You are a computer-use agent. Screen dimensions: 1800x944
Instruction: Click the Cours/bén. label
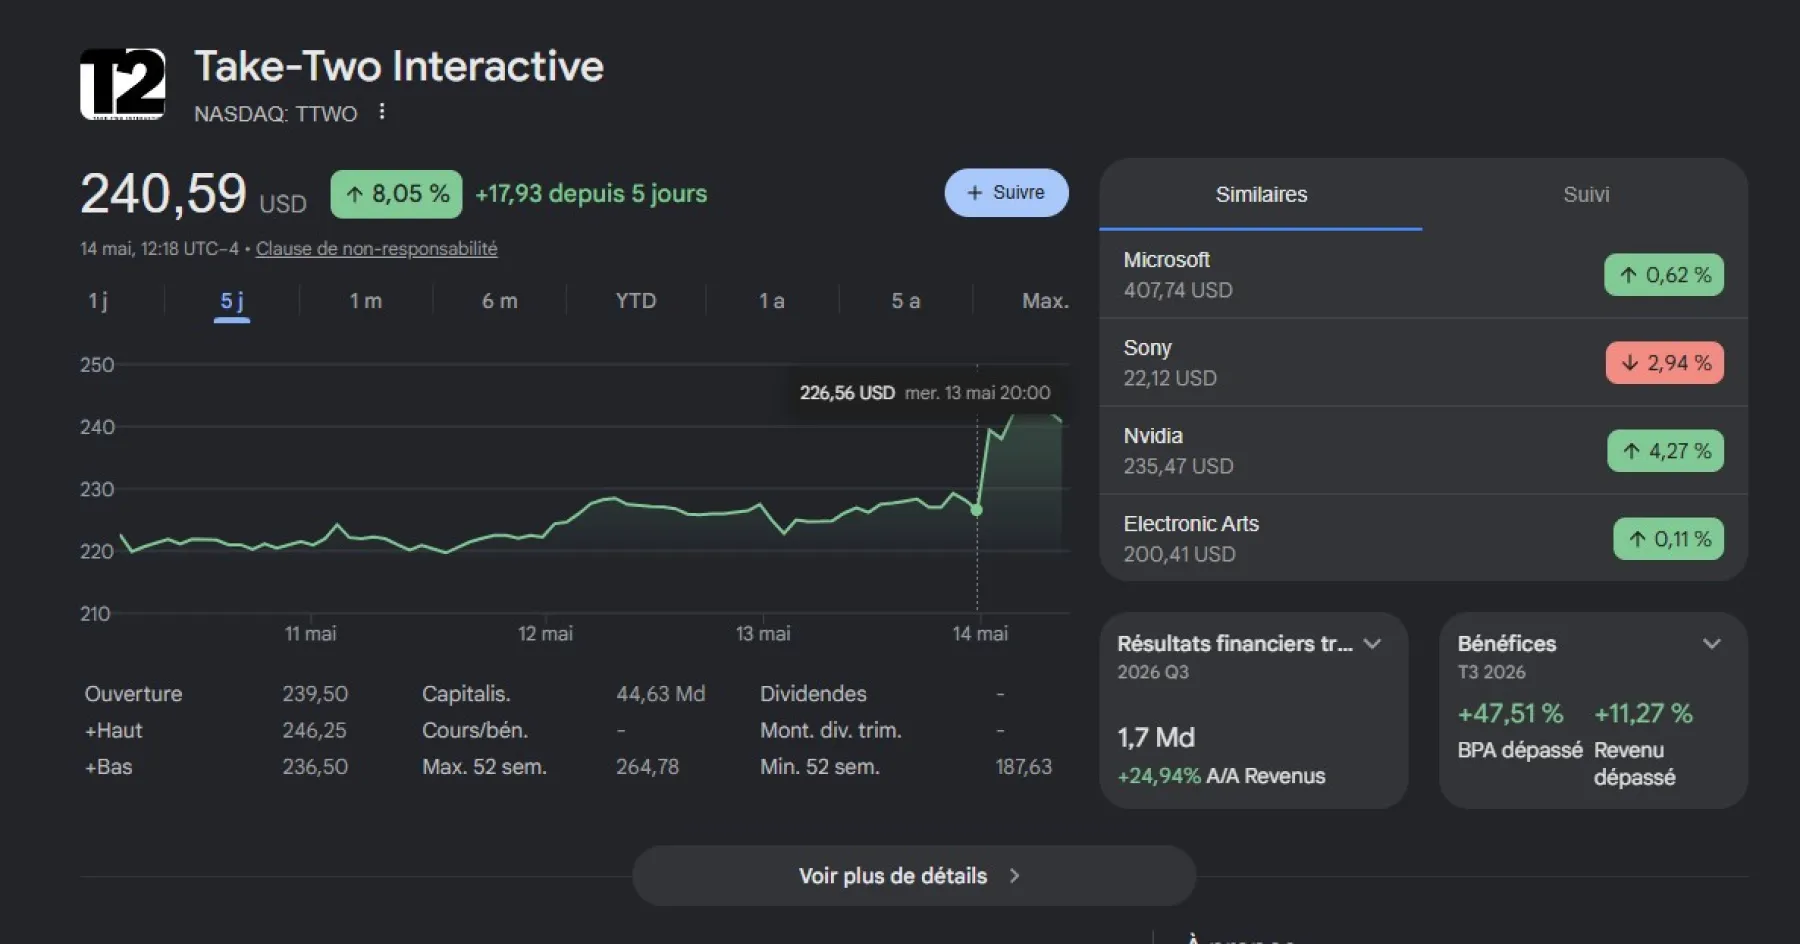[x=474, y=731]
